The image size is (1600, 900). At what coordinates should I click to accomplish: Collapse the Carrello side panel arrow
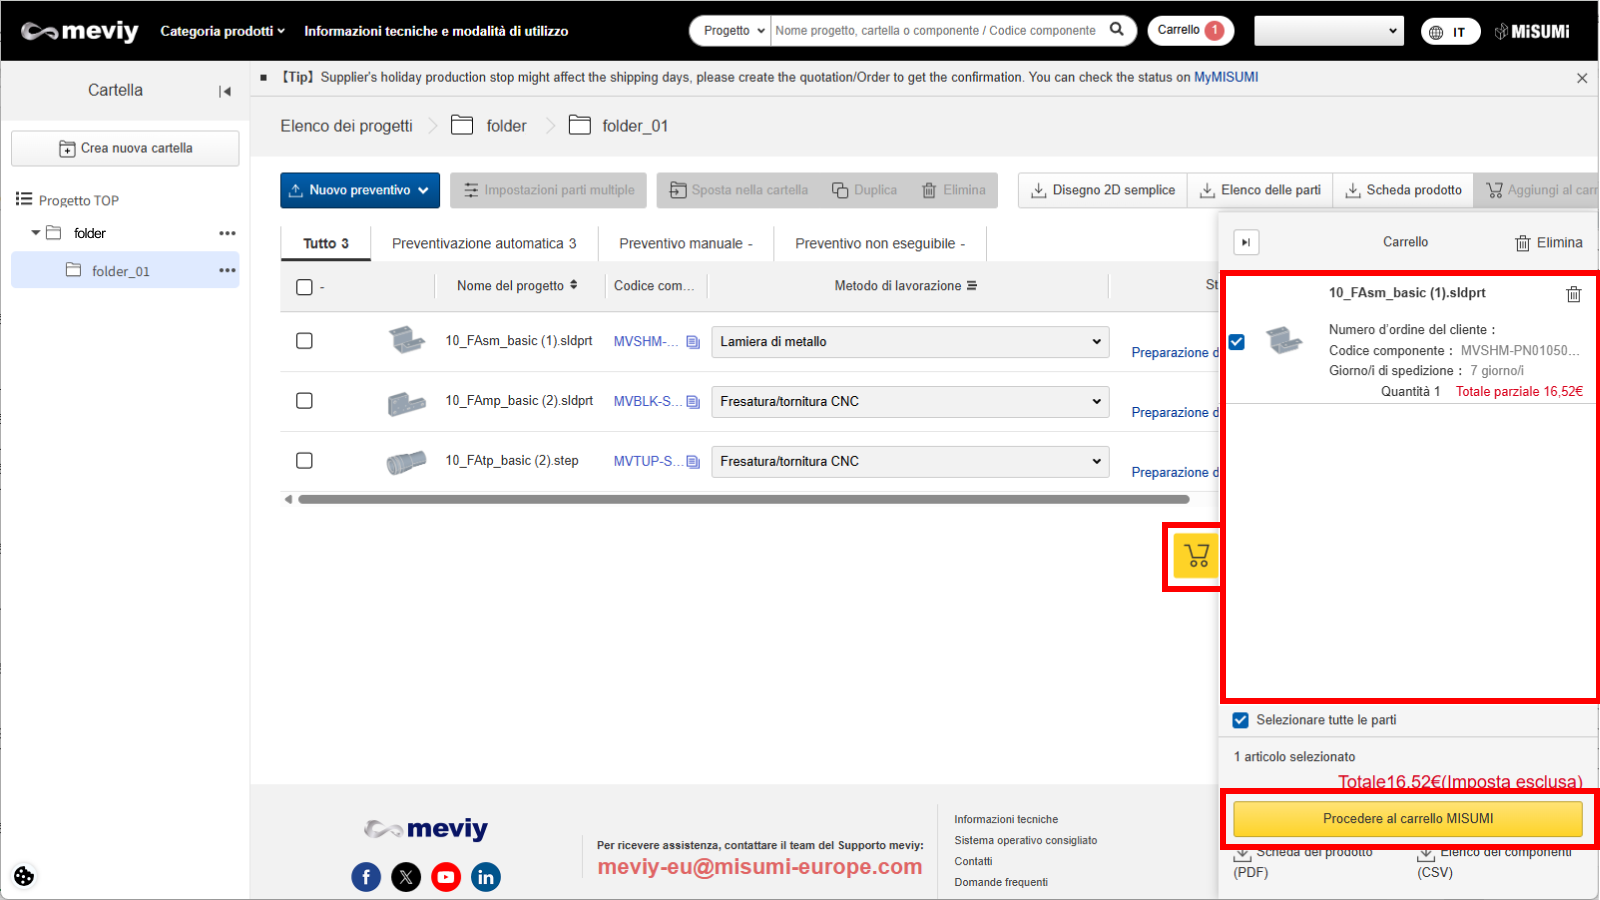[1246, 242]
